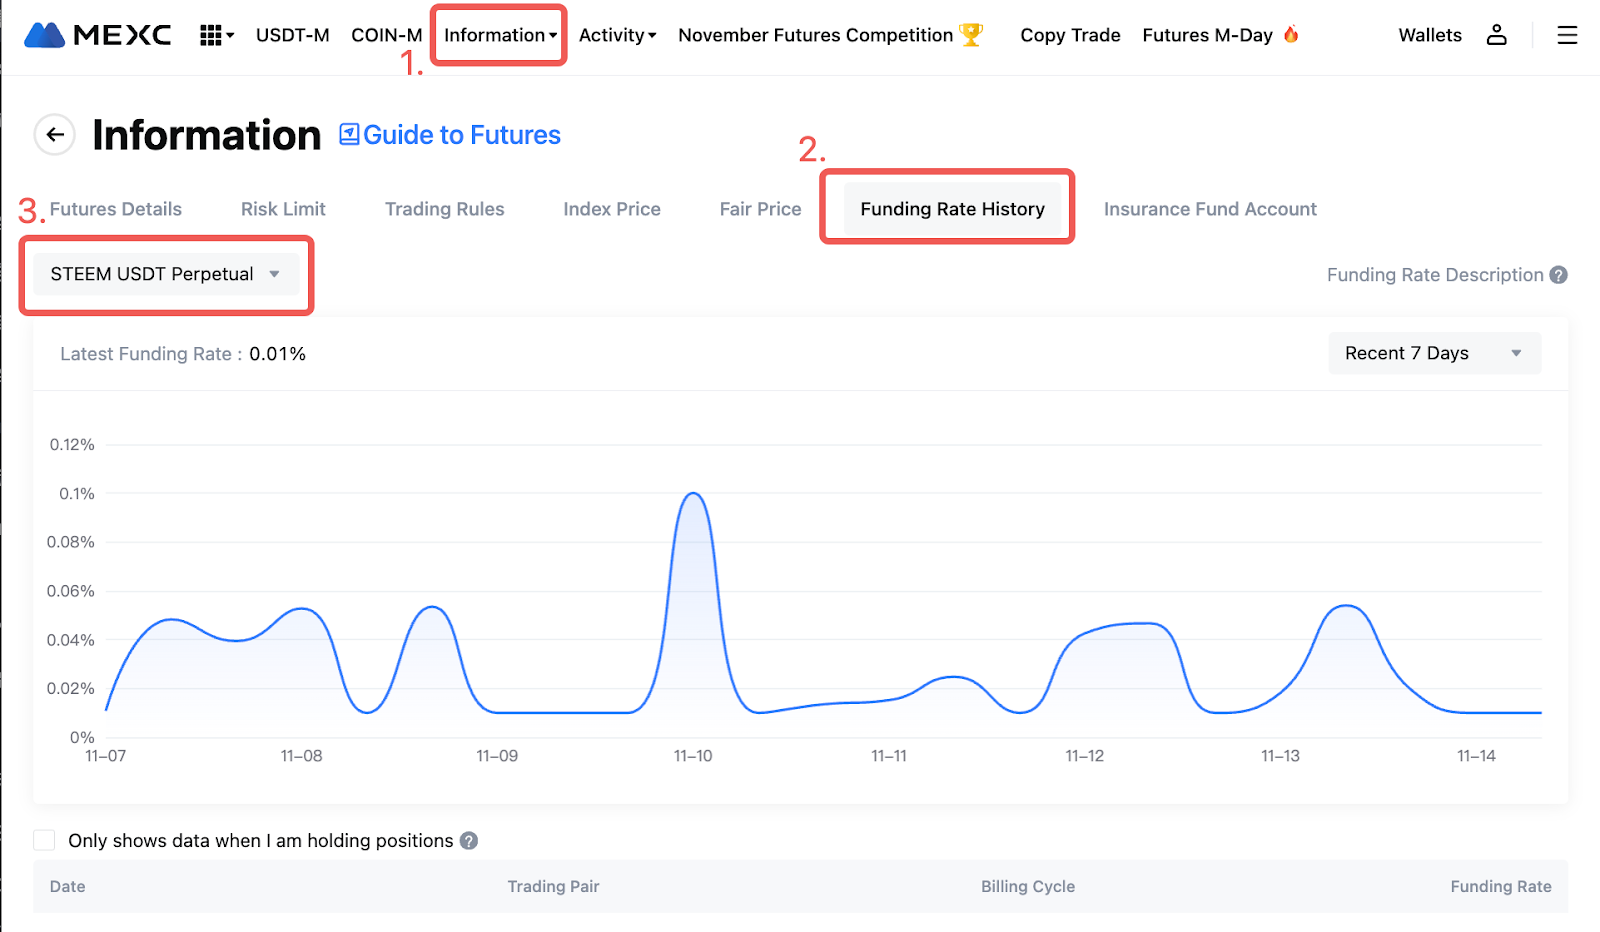Click the Funding Rate Description help icon

(1558, 275)
